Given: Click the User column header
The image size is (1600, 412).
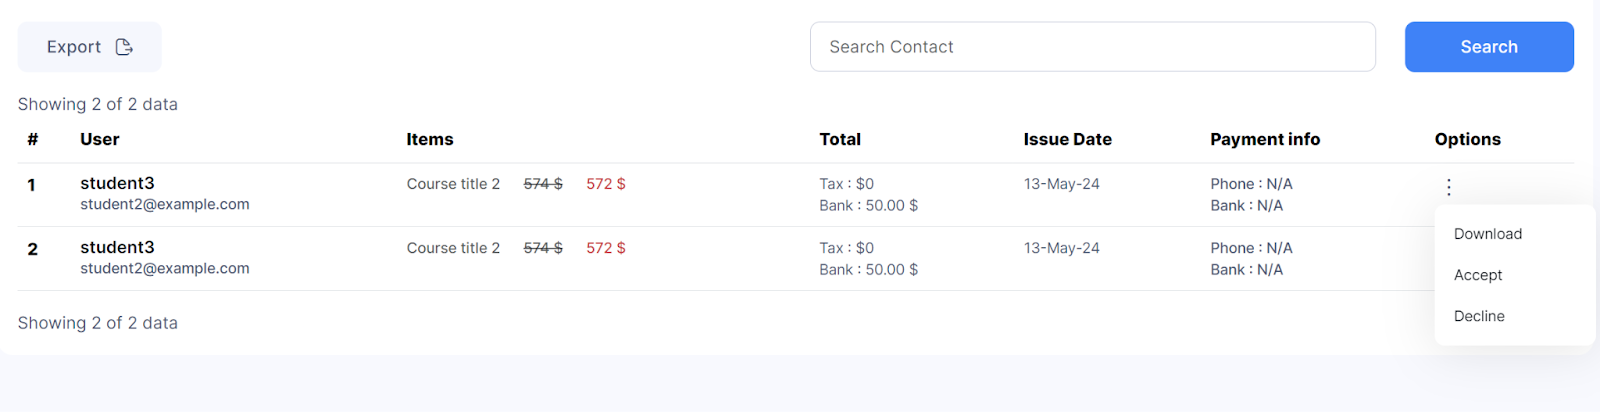Looking at the screenshot, I should click(100, 139).
